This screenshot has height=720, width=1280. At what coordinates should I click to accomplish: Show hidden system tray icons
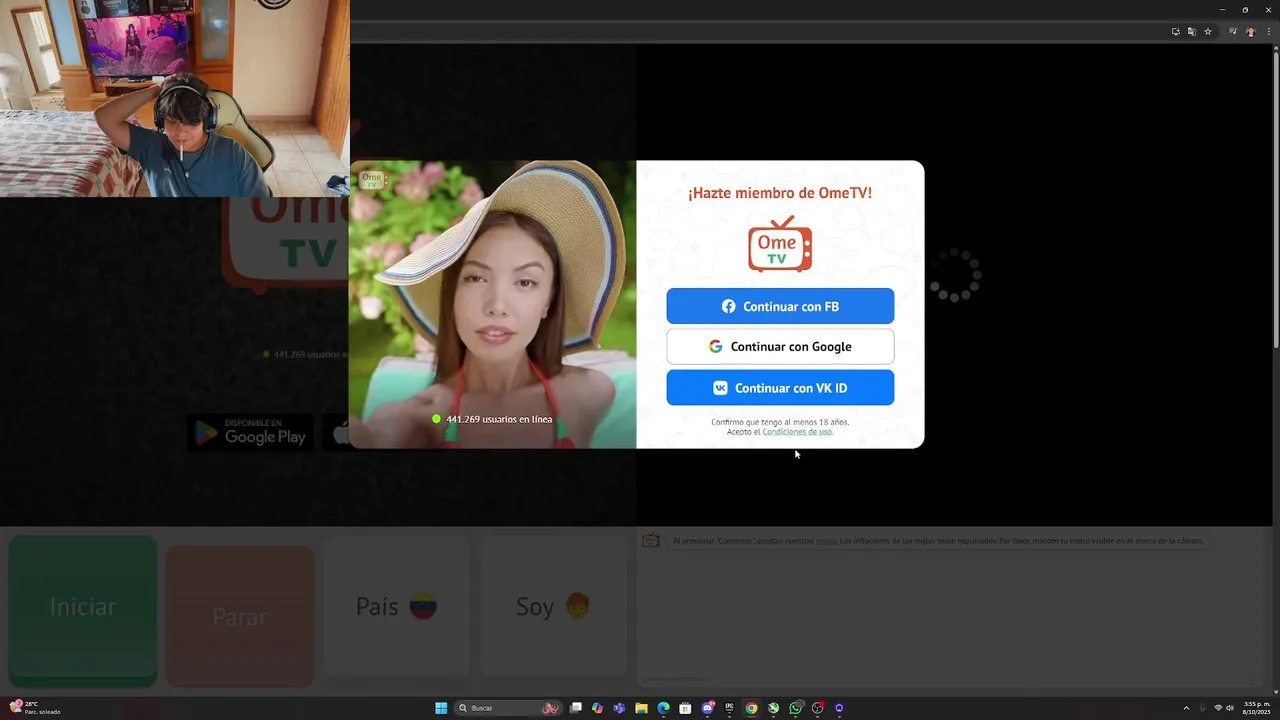[1186, 708]
